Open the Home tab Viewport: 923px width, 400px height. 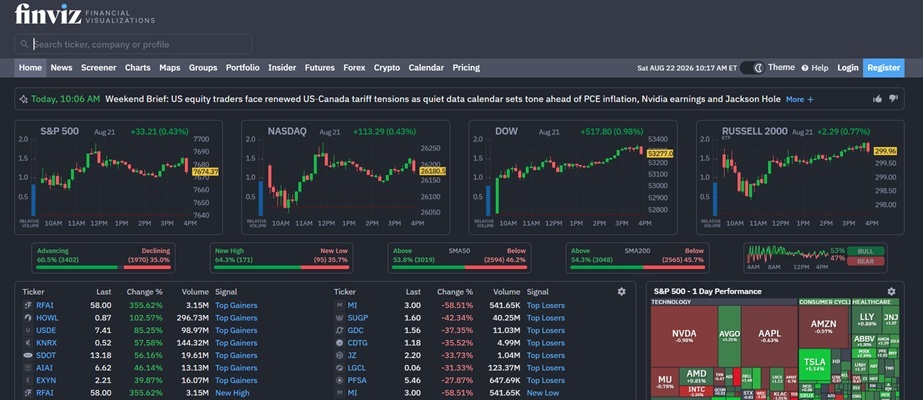coord(30,68)
